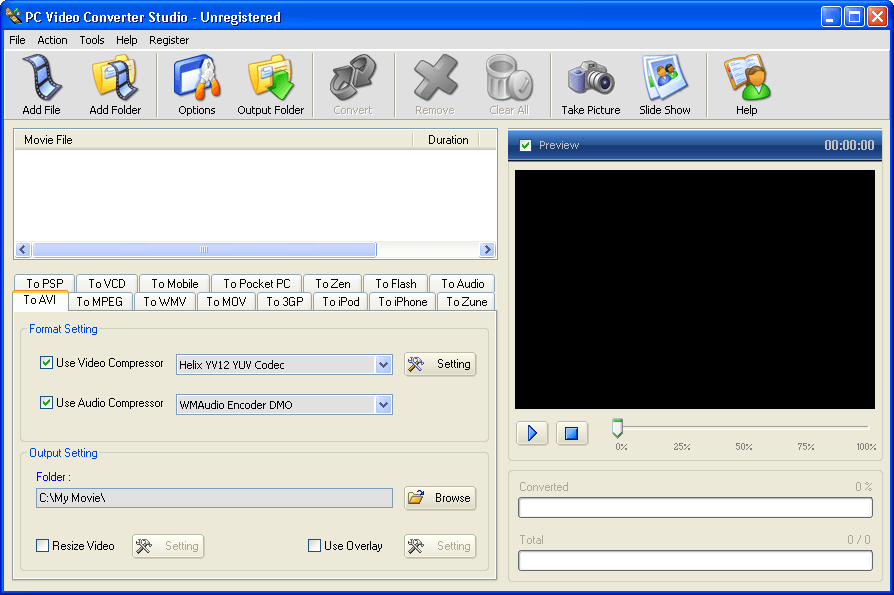Click the Output Folder icon
This screenshot has width=894, height=595.
tap(271, 78)
